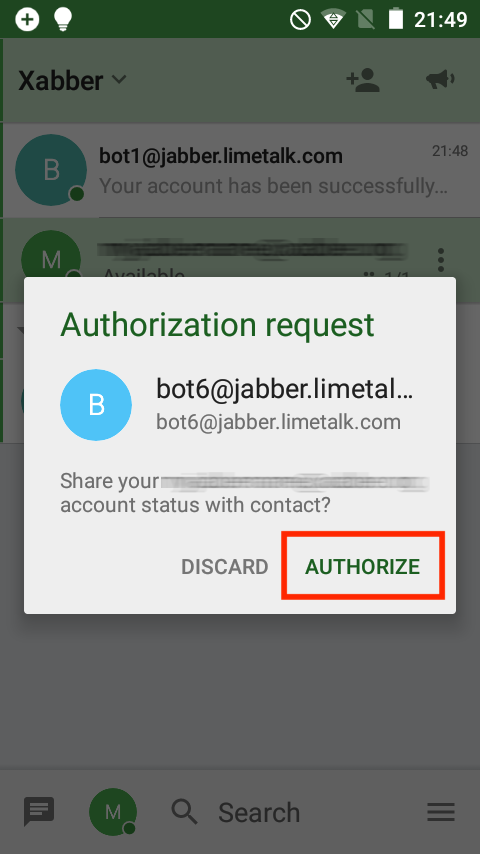480x854 pixels.
Task: Open the hamburger menu in bottom bar
Action: 441,812
